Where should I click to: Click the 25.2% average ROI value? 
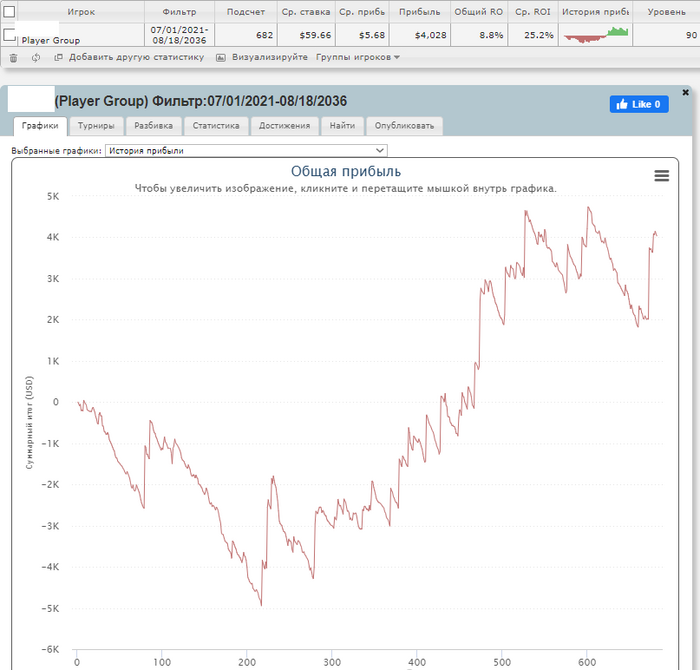[x=539, y=35]
